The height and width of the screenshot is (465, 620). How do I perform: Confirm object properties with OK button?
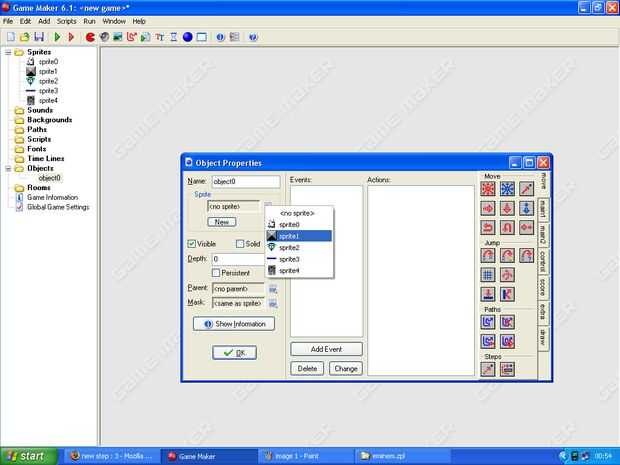click(x=234, y=353)
